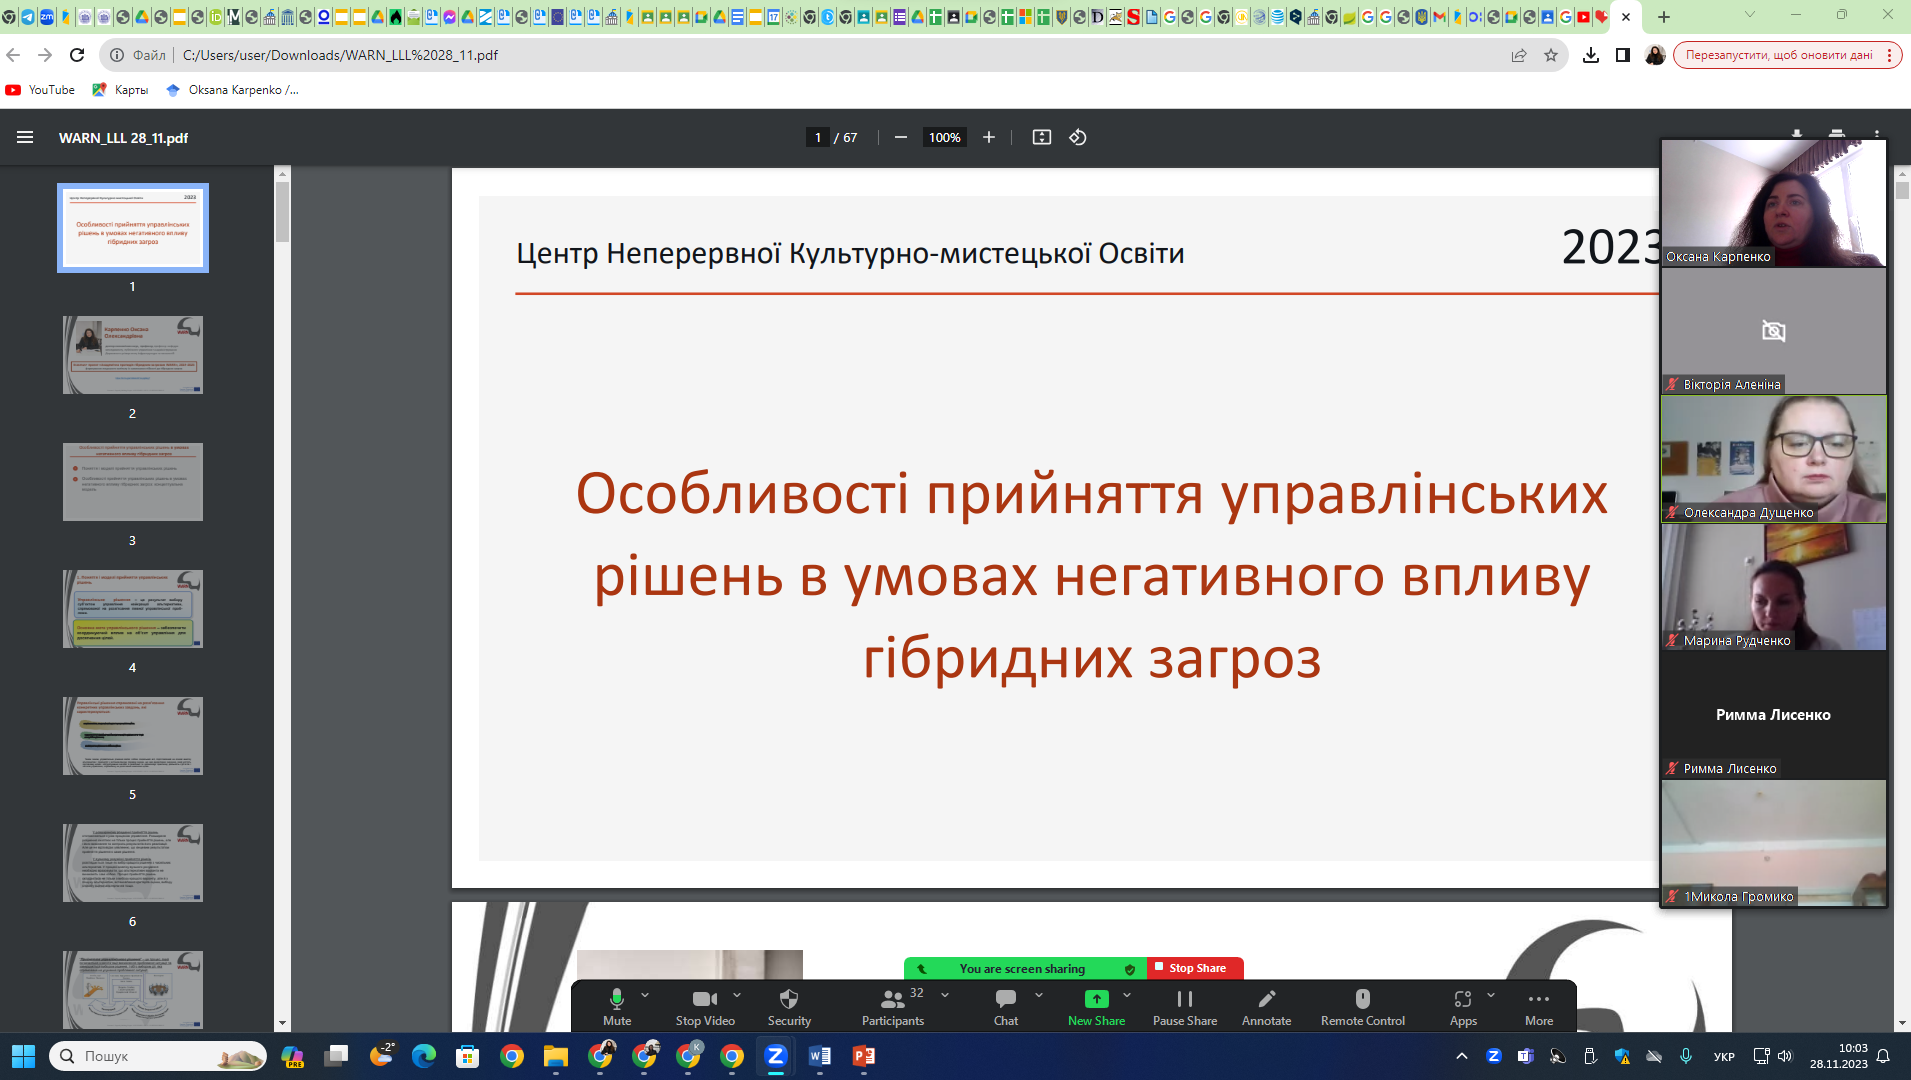Click the Stop Share button

(1195, 968)
